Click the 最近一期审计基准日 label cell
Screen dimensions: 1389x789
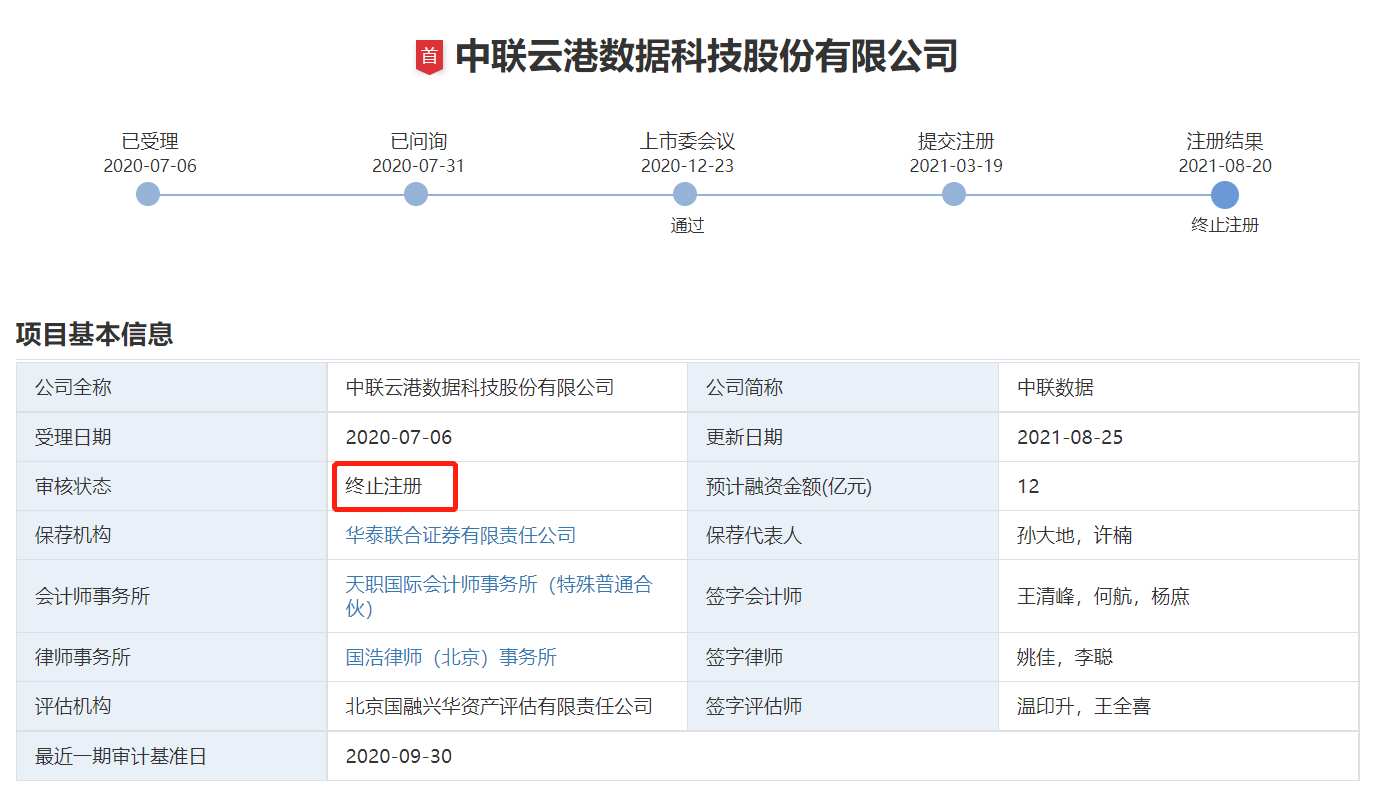coord(172,756)
